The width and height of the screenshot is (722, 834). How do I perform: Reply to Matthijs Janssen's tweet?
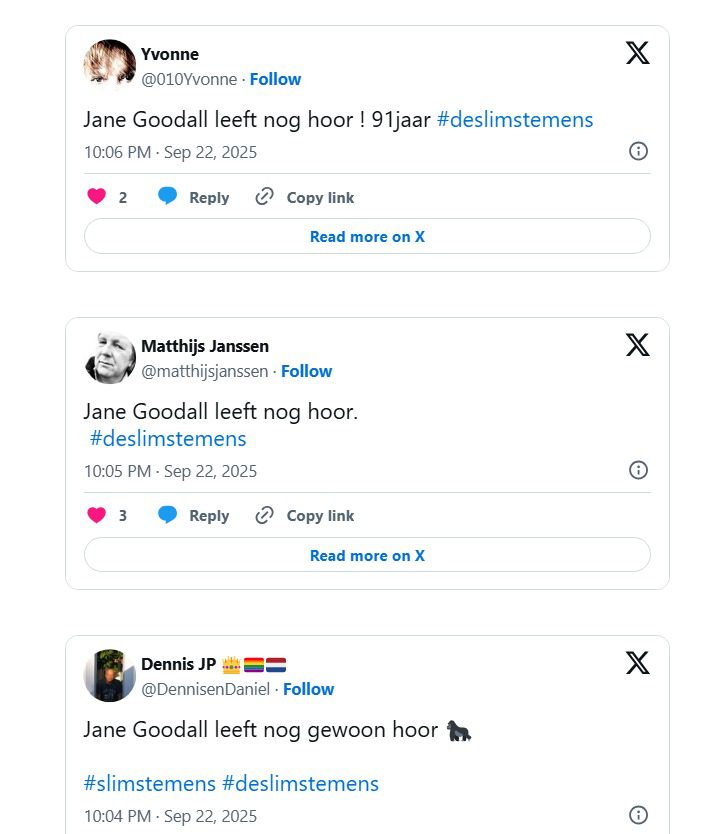[x=194, y=516]
